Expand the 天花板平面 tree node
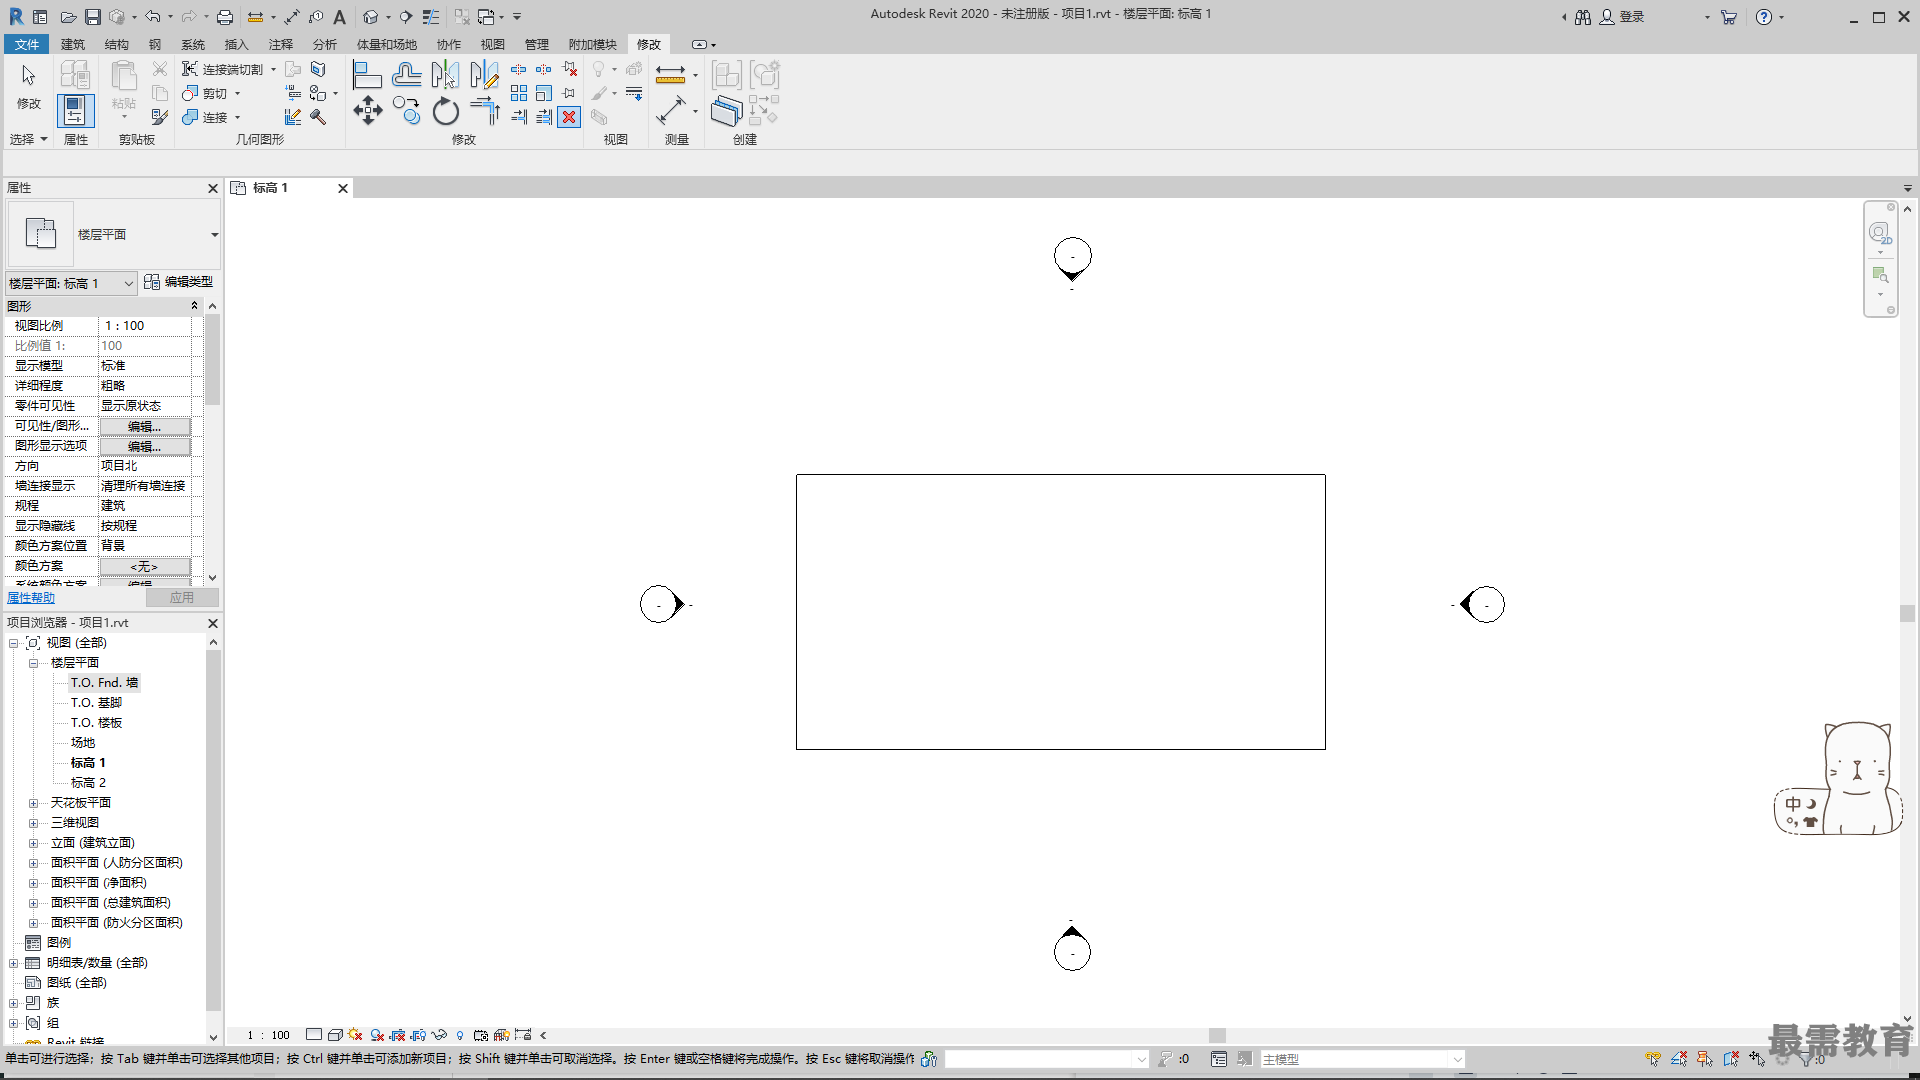This screenshot has height=1080, width=1920. coord(33,803)
